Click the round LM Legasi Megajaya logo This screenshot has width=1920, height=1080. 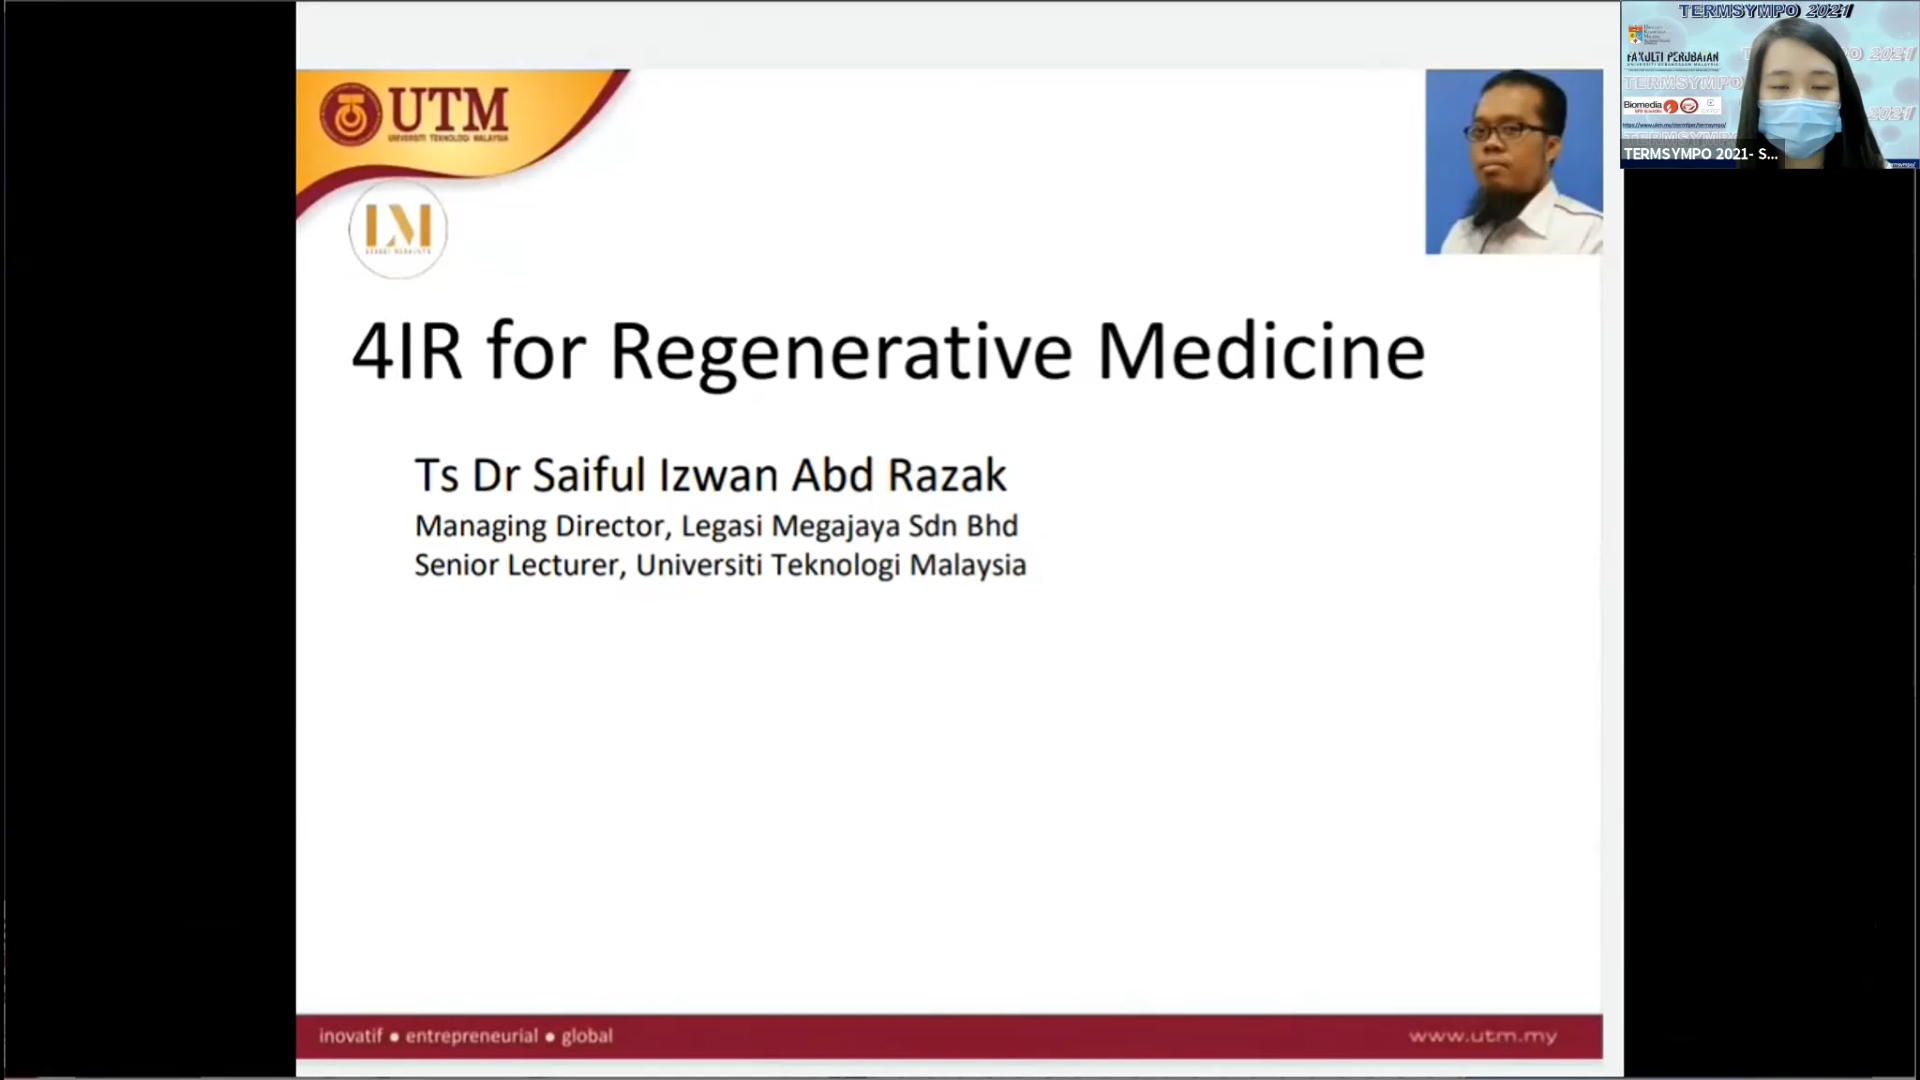tap(398, 229)
